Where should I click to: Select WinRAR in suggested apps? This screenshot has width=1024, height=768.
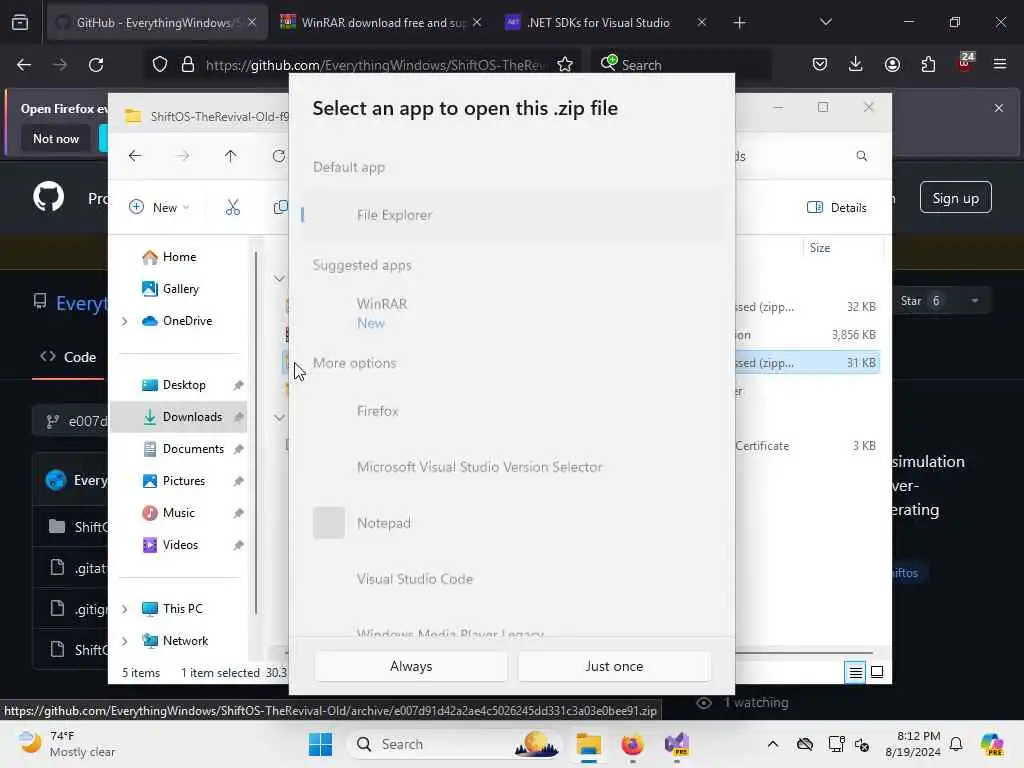click(x=513, y=313)
